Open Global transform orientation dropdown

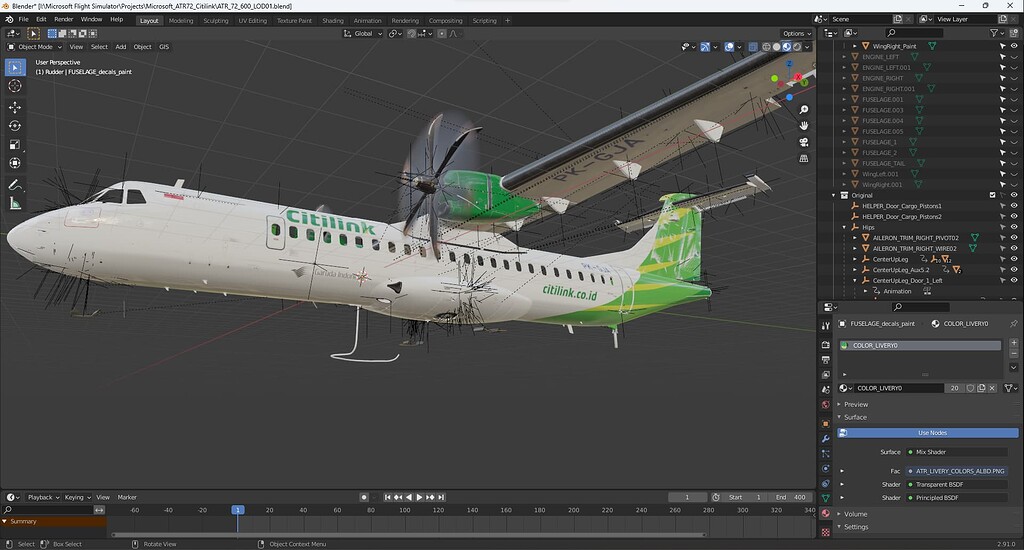click(363, 33)
